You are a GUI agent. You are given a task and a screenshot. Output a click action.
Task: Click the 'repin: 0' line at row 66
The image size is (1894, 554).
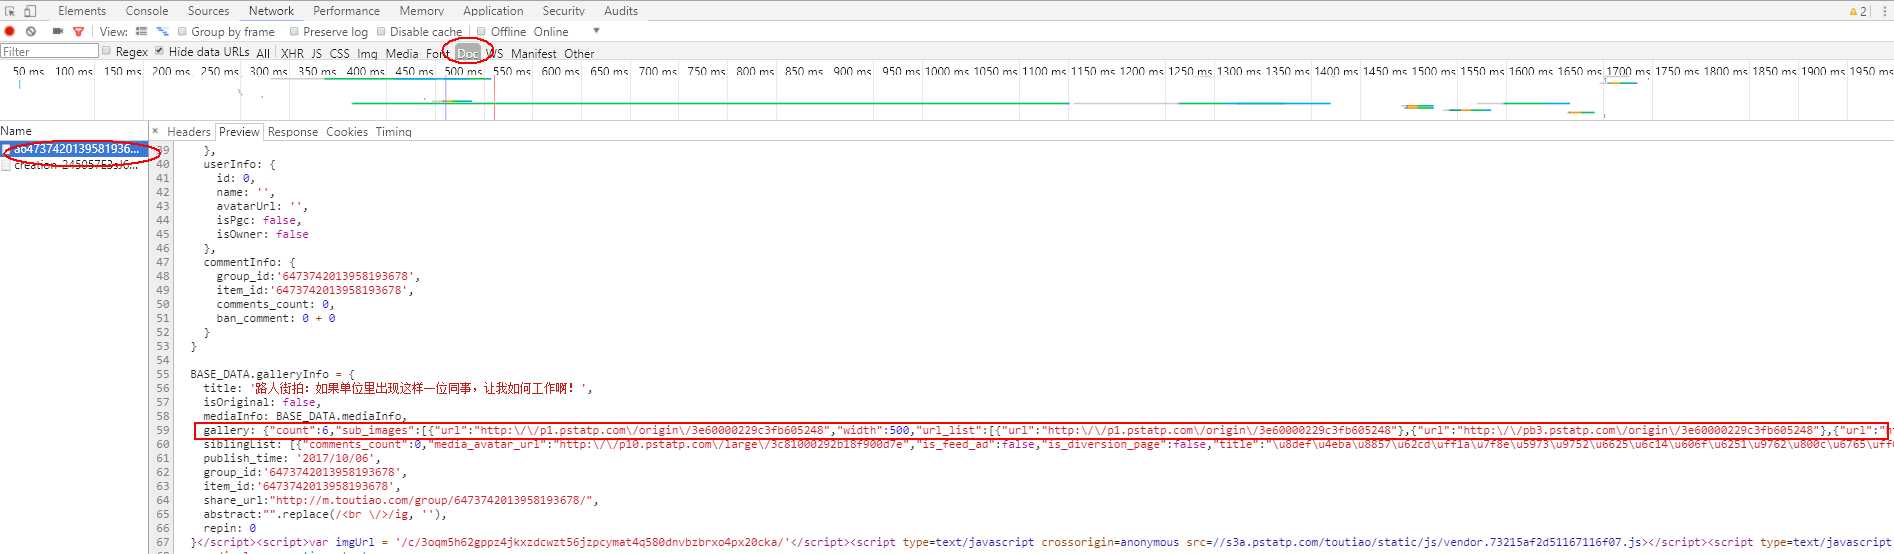(x=229, y=528)
